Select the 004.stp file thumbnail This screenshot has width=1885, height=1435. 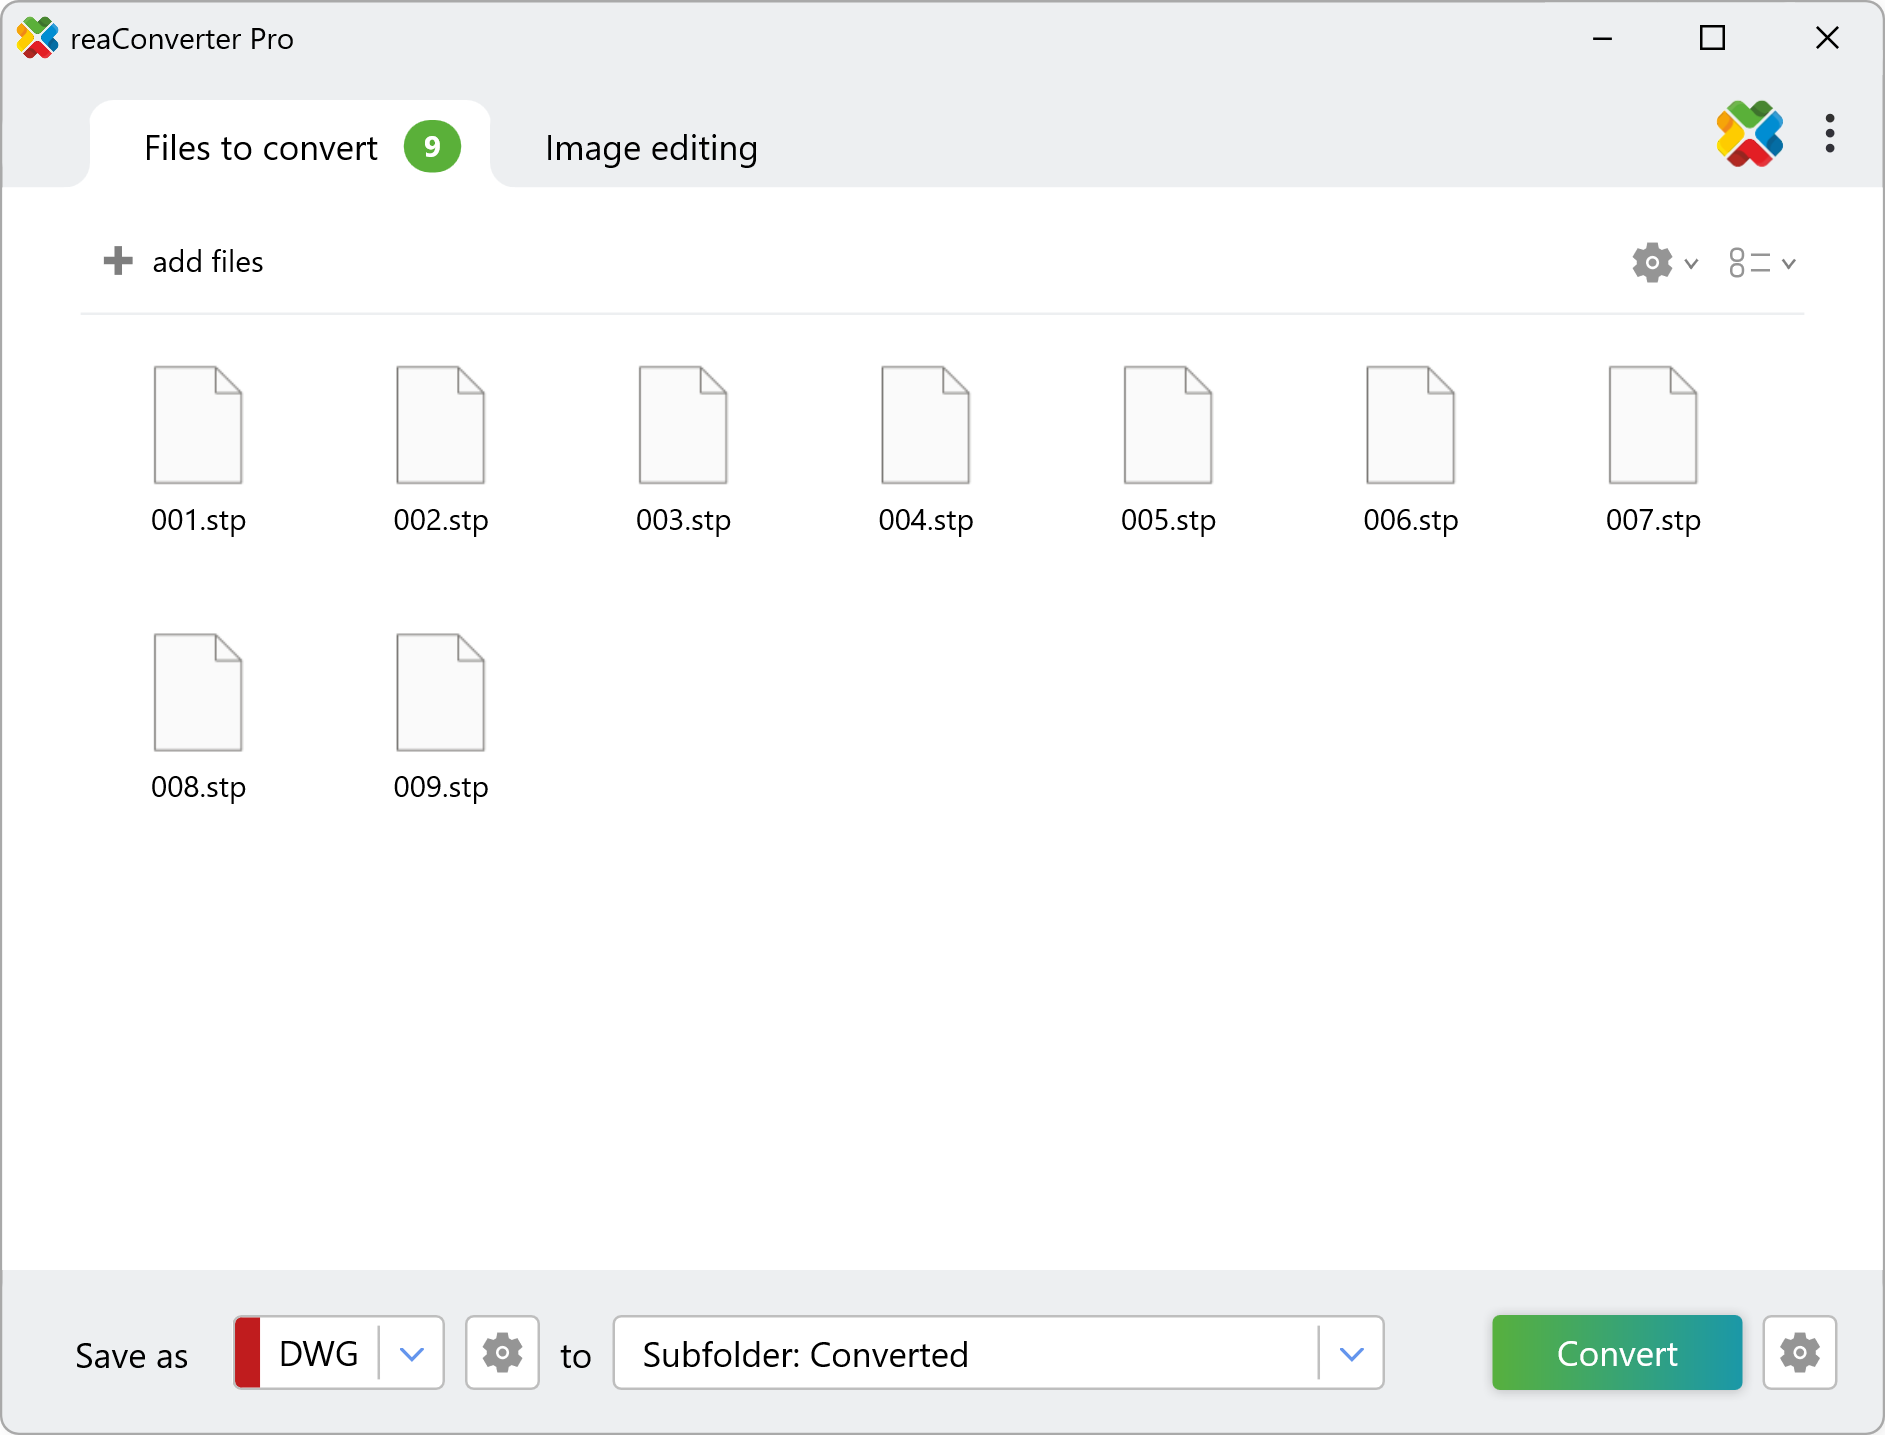(925, 424)
